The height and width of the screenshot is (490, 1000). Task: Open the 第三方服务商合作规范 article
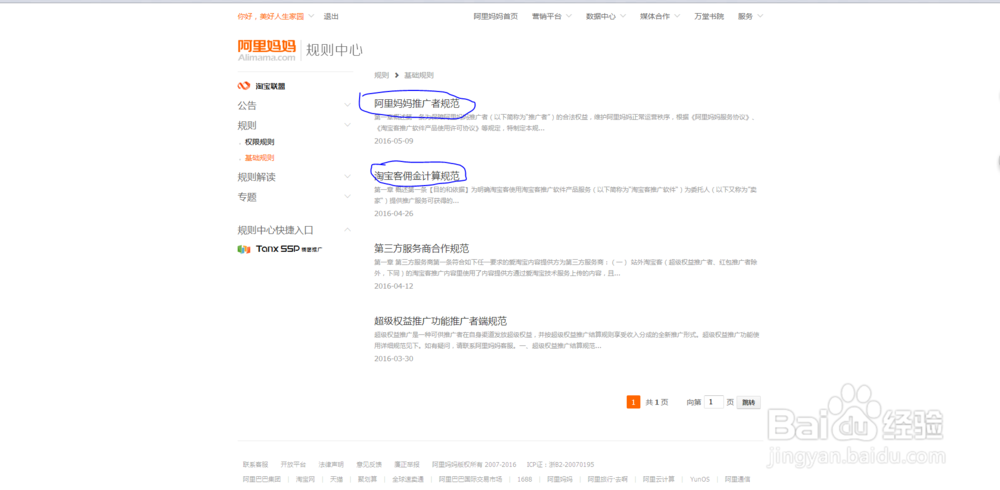[x=422, y=248]
